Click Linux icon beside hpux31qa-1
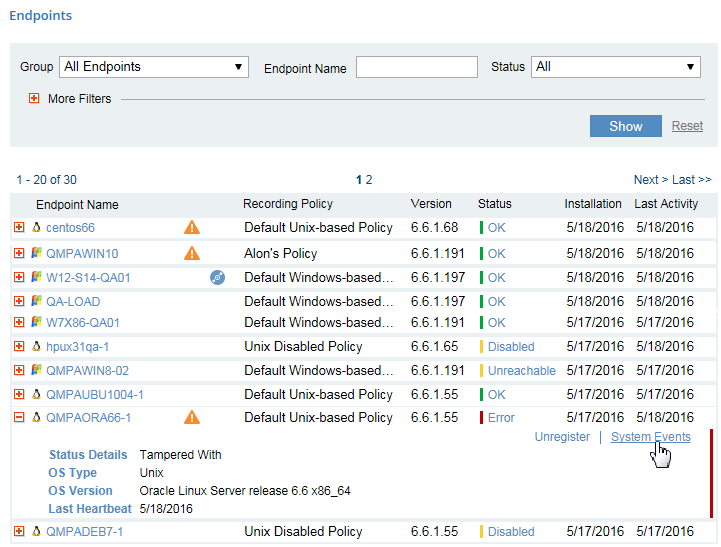This screenshot has width=721, height=547. (36, 347)
